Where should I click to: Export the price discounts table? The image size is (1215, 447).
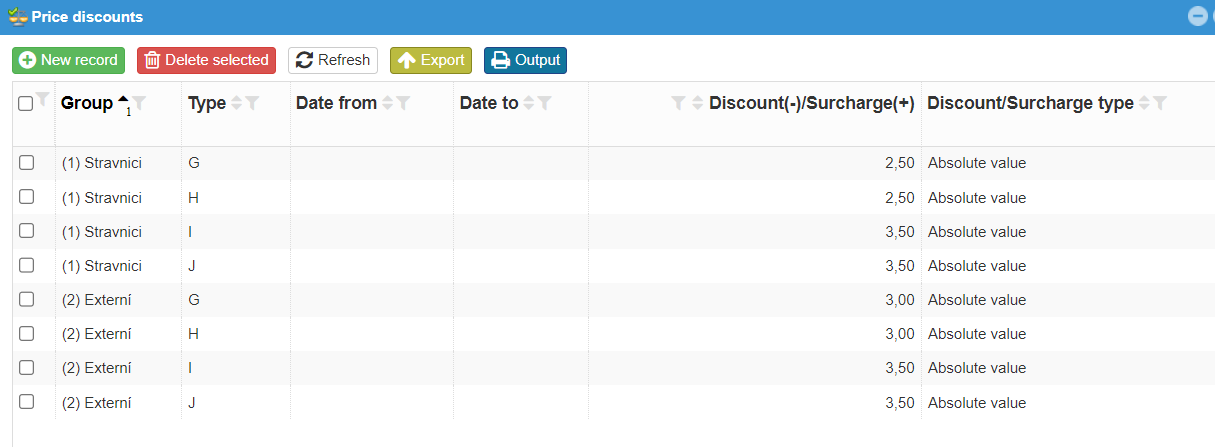point(431,60)
